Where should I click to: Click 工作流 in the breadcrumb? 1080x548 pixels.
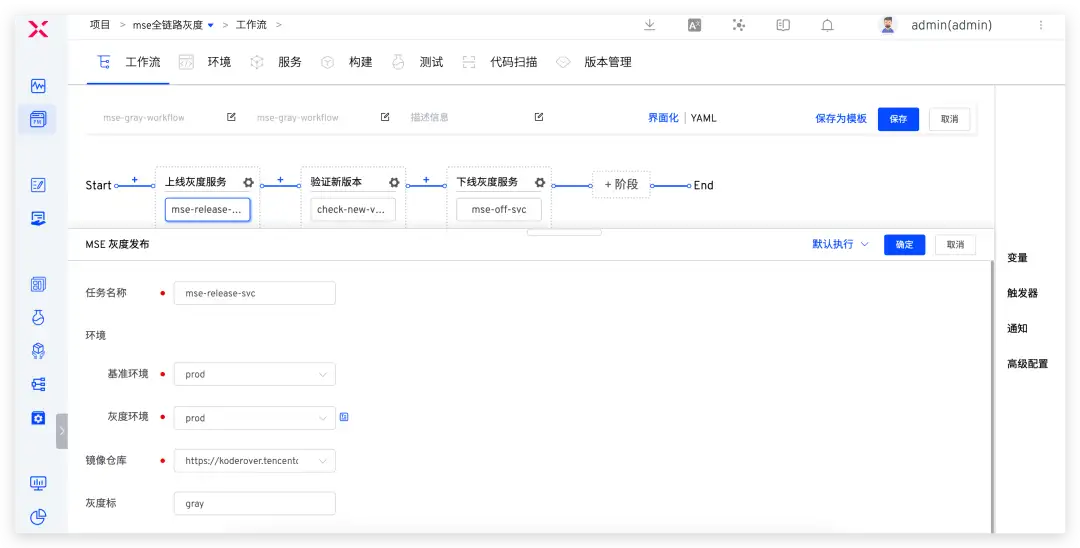[251, 25]
